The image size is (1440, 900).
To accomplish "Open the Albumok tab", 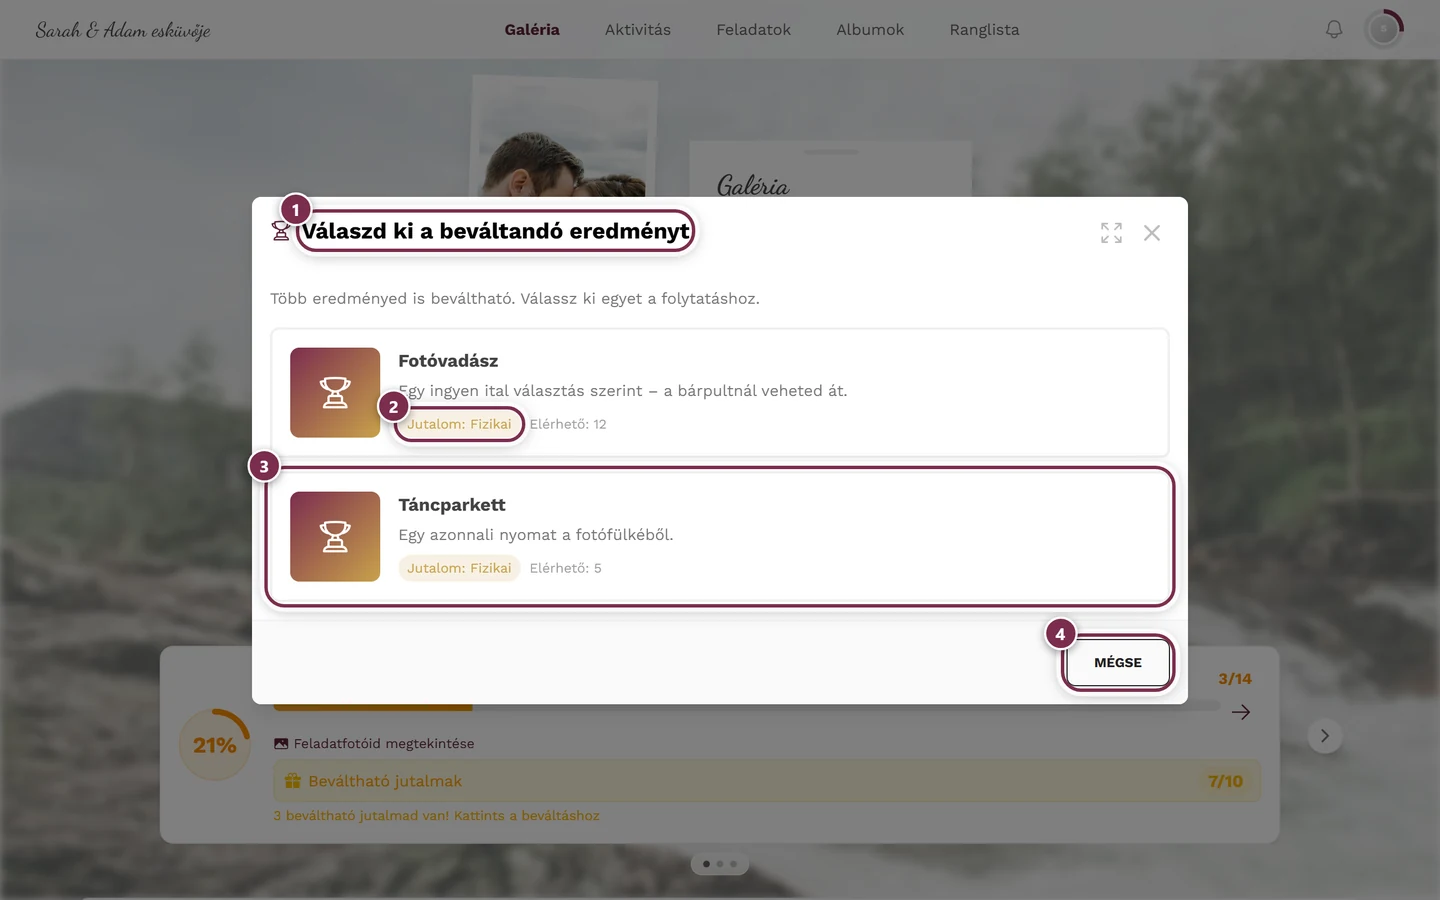I will pyautogui.click(x=870, y=30).
